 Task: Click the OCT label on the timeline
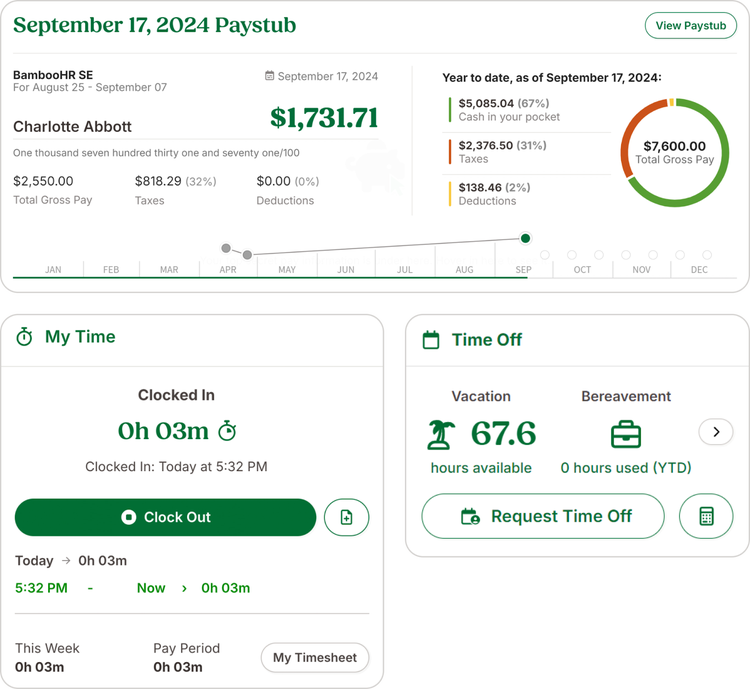click(582, 270)
